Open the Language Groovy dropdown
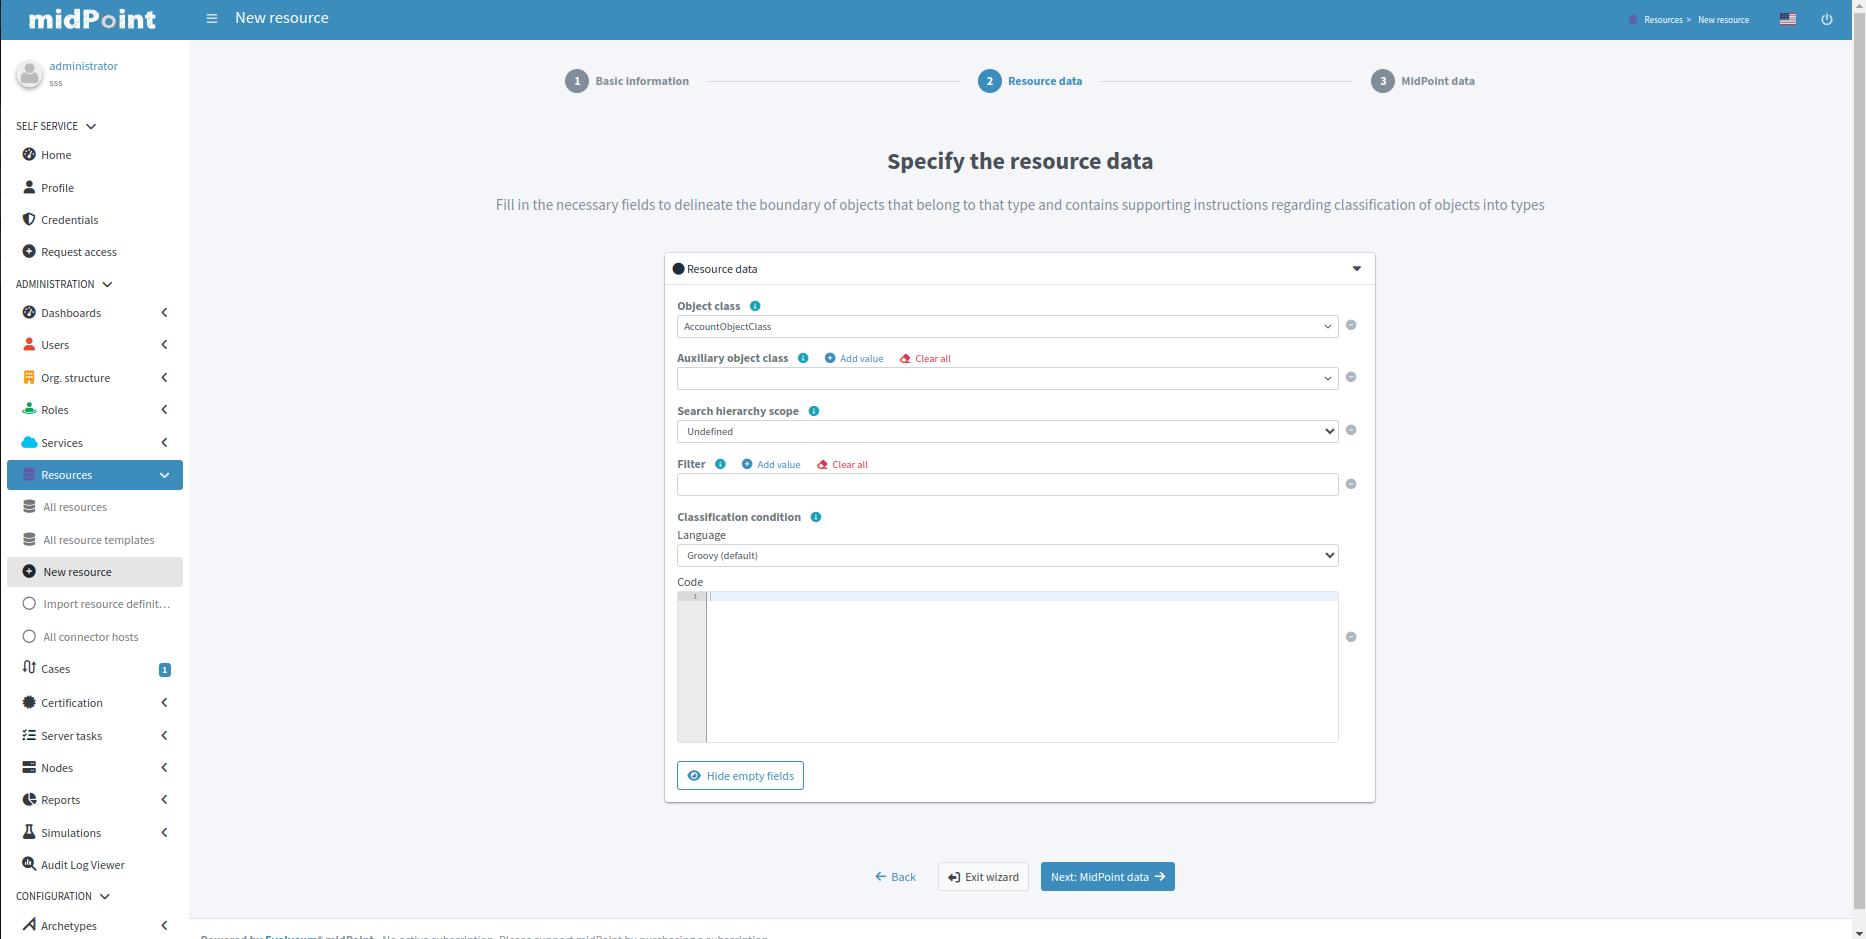The width and height of the screenshot is (1866, 939). coord(1007,556)
